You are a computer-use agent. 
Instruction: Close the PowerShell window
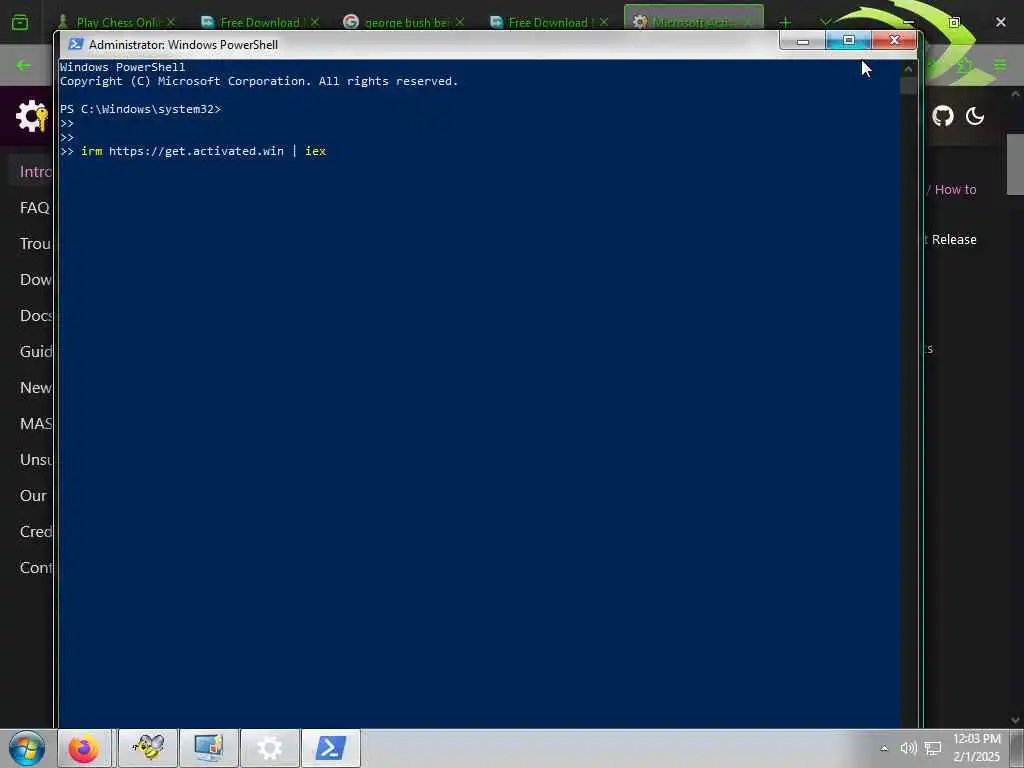[x=894, y=40]
